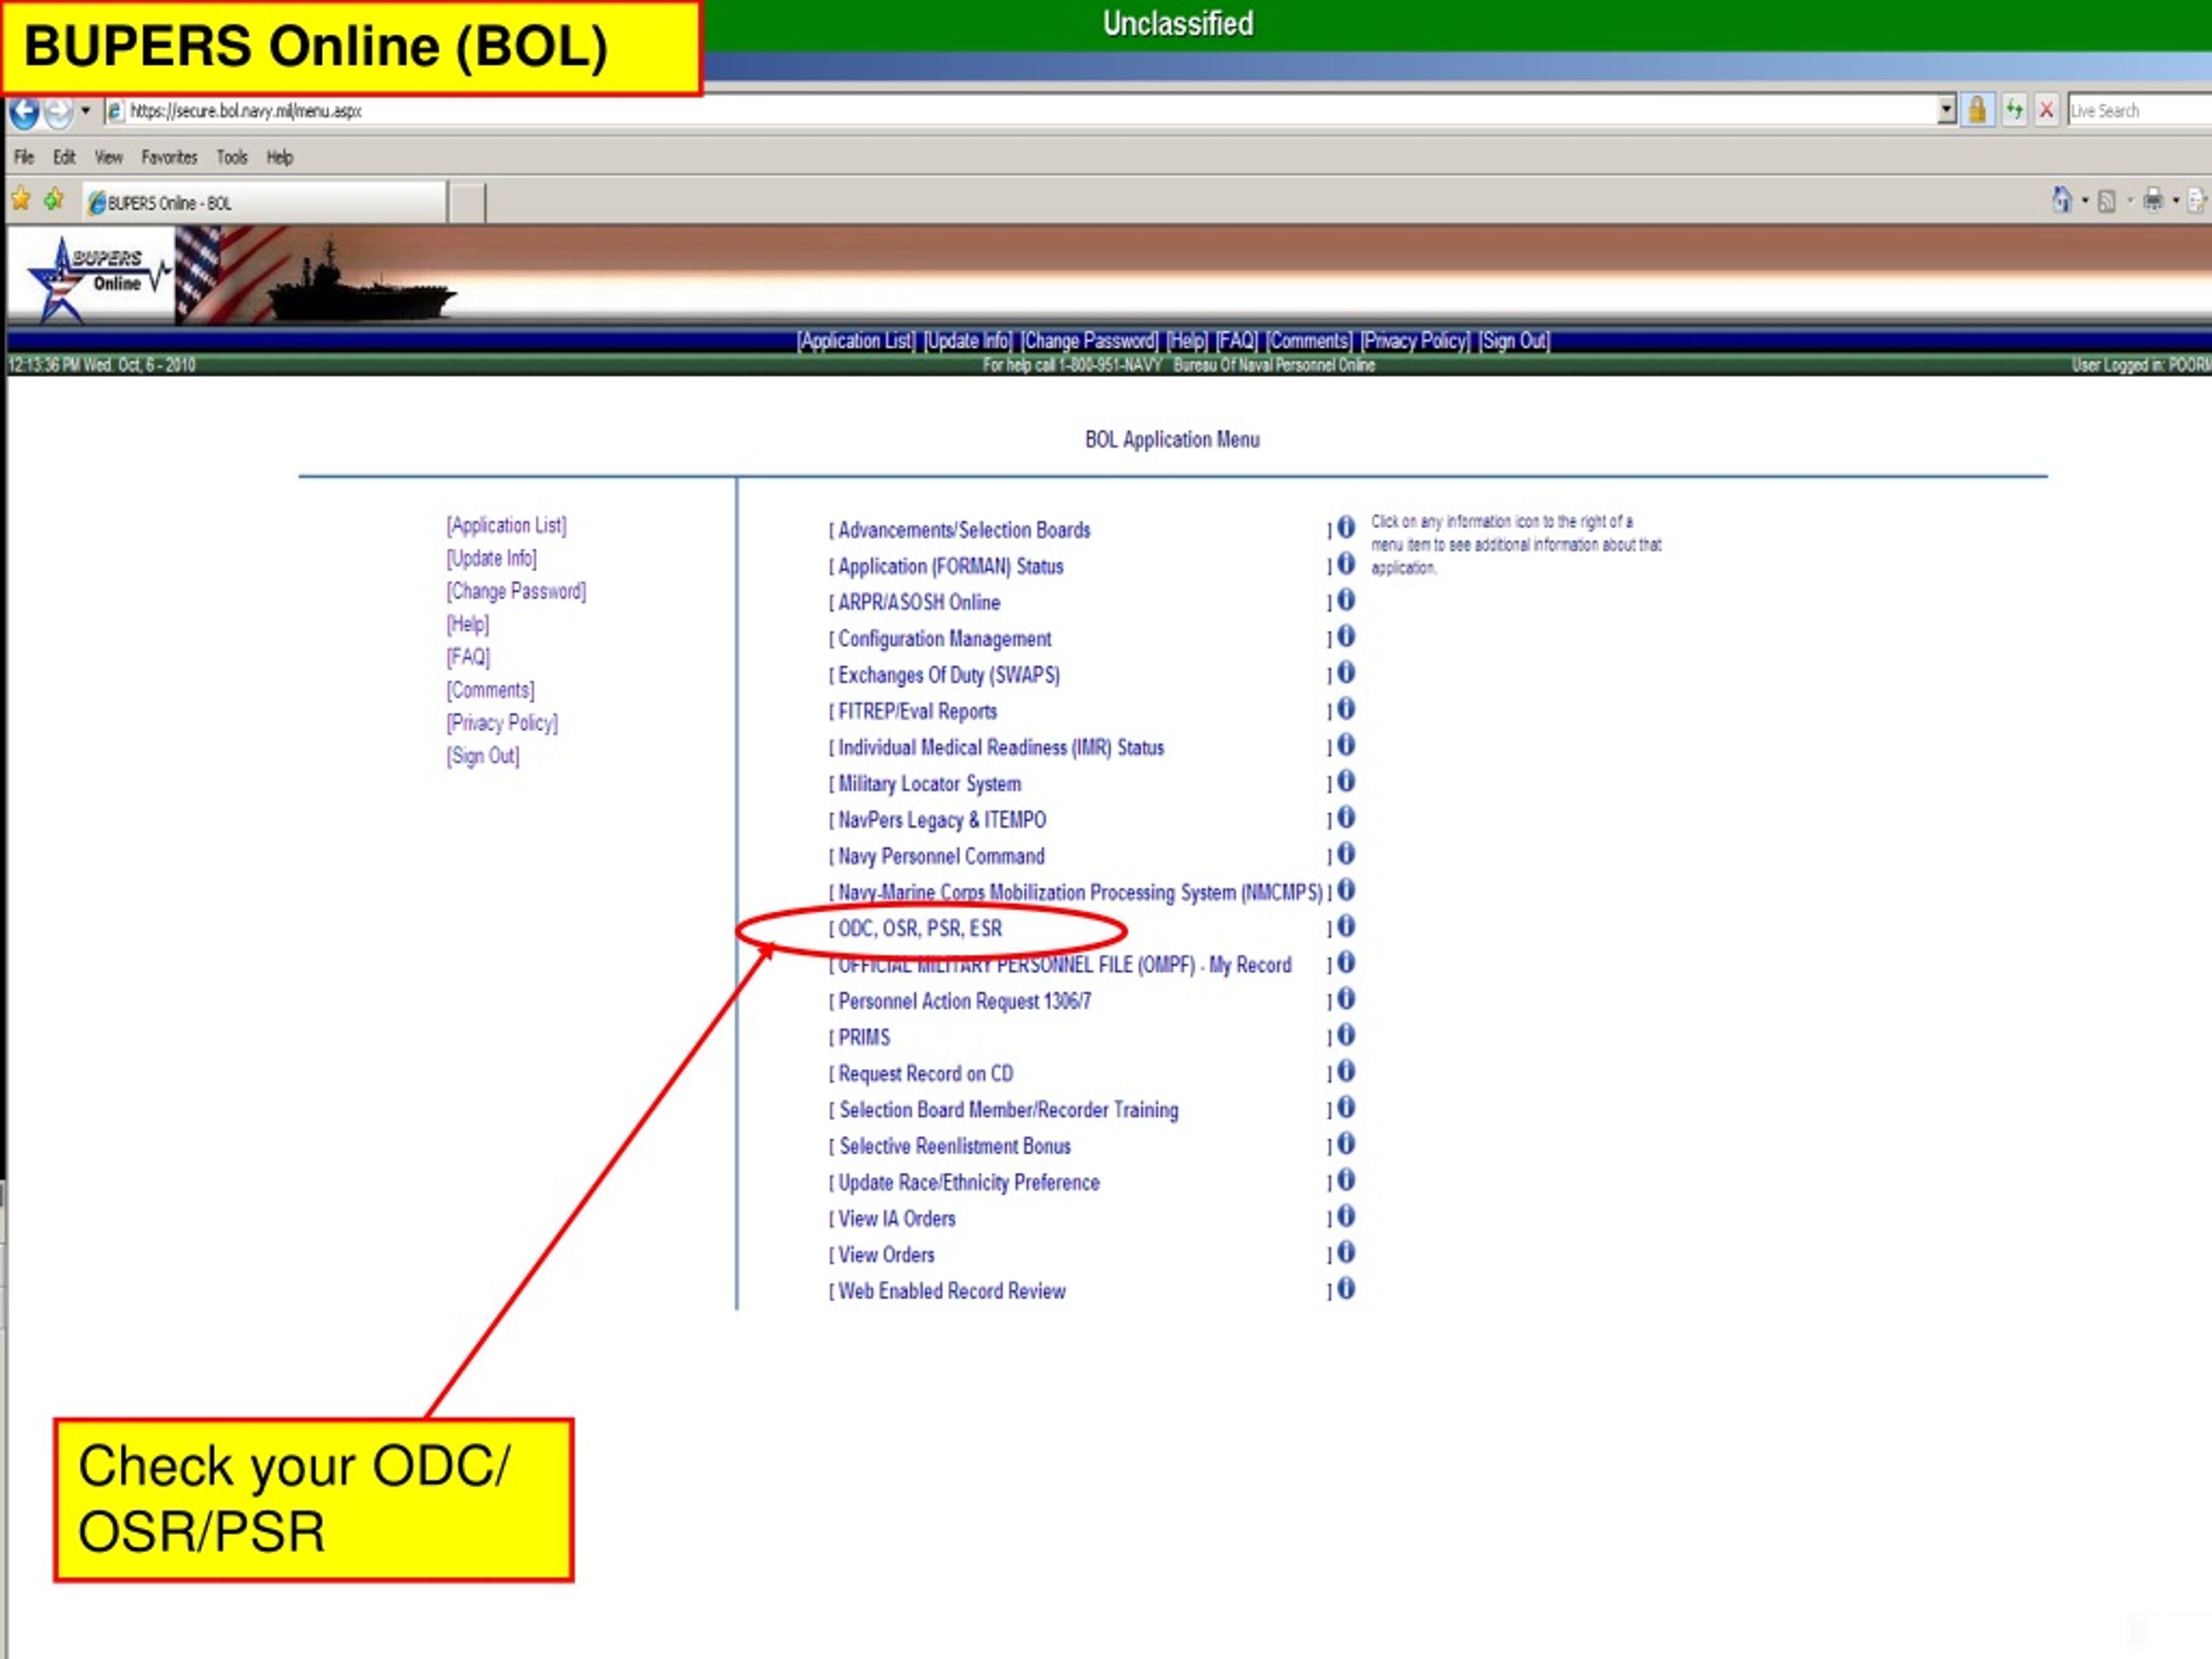This screenshot has width=2212, height=1659.
Task: Click the green Refresh page icon
Action: pyautogui.click(x=2014, y=110)
